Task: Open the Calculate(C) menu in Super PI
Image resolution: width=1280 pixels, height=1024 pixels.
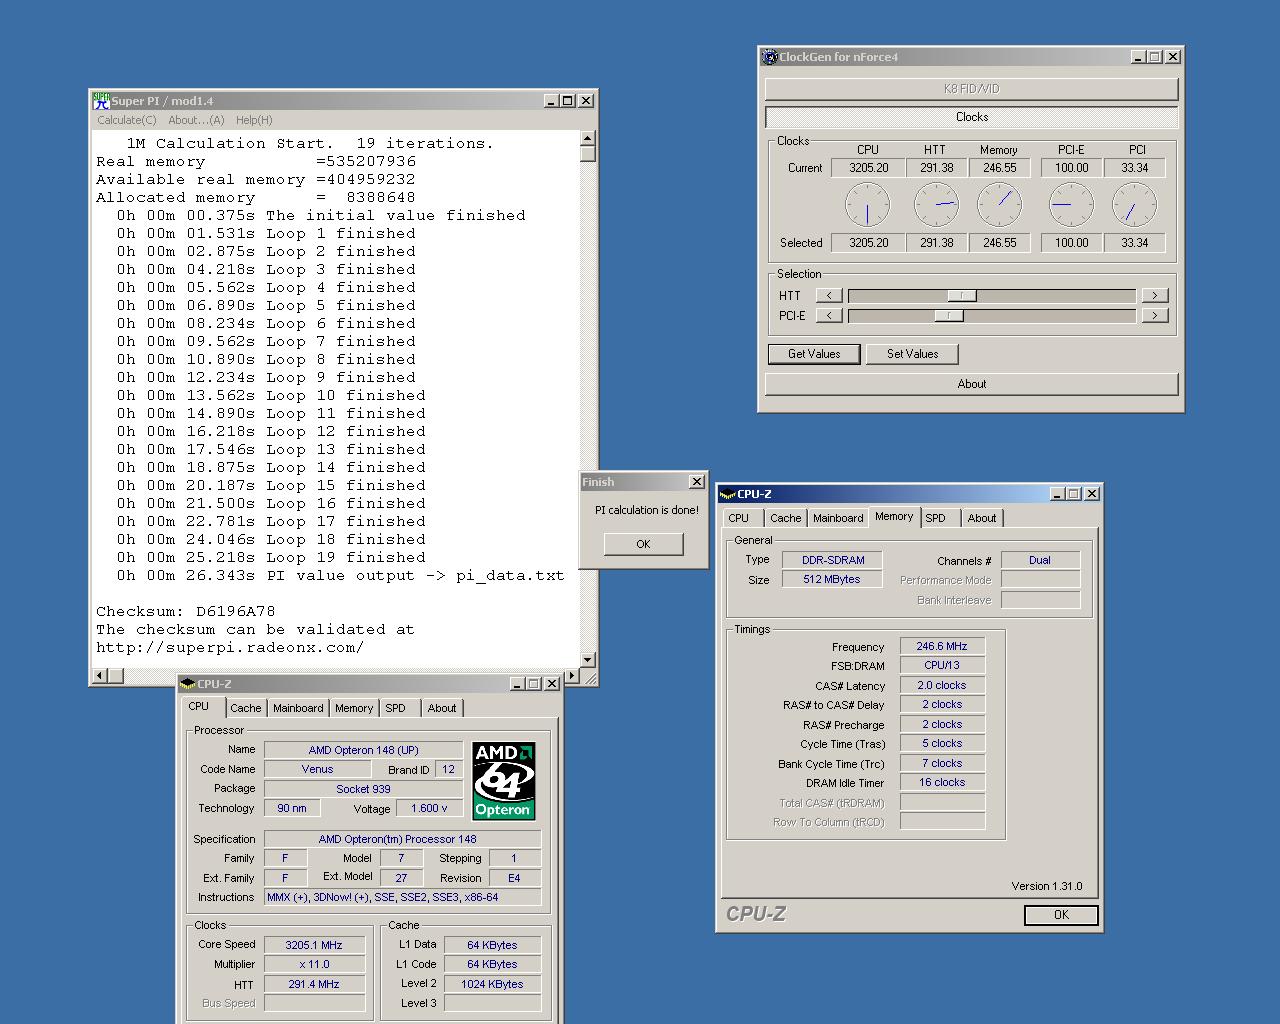Action: click(127, 120)
